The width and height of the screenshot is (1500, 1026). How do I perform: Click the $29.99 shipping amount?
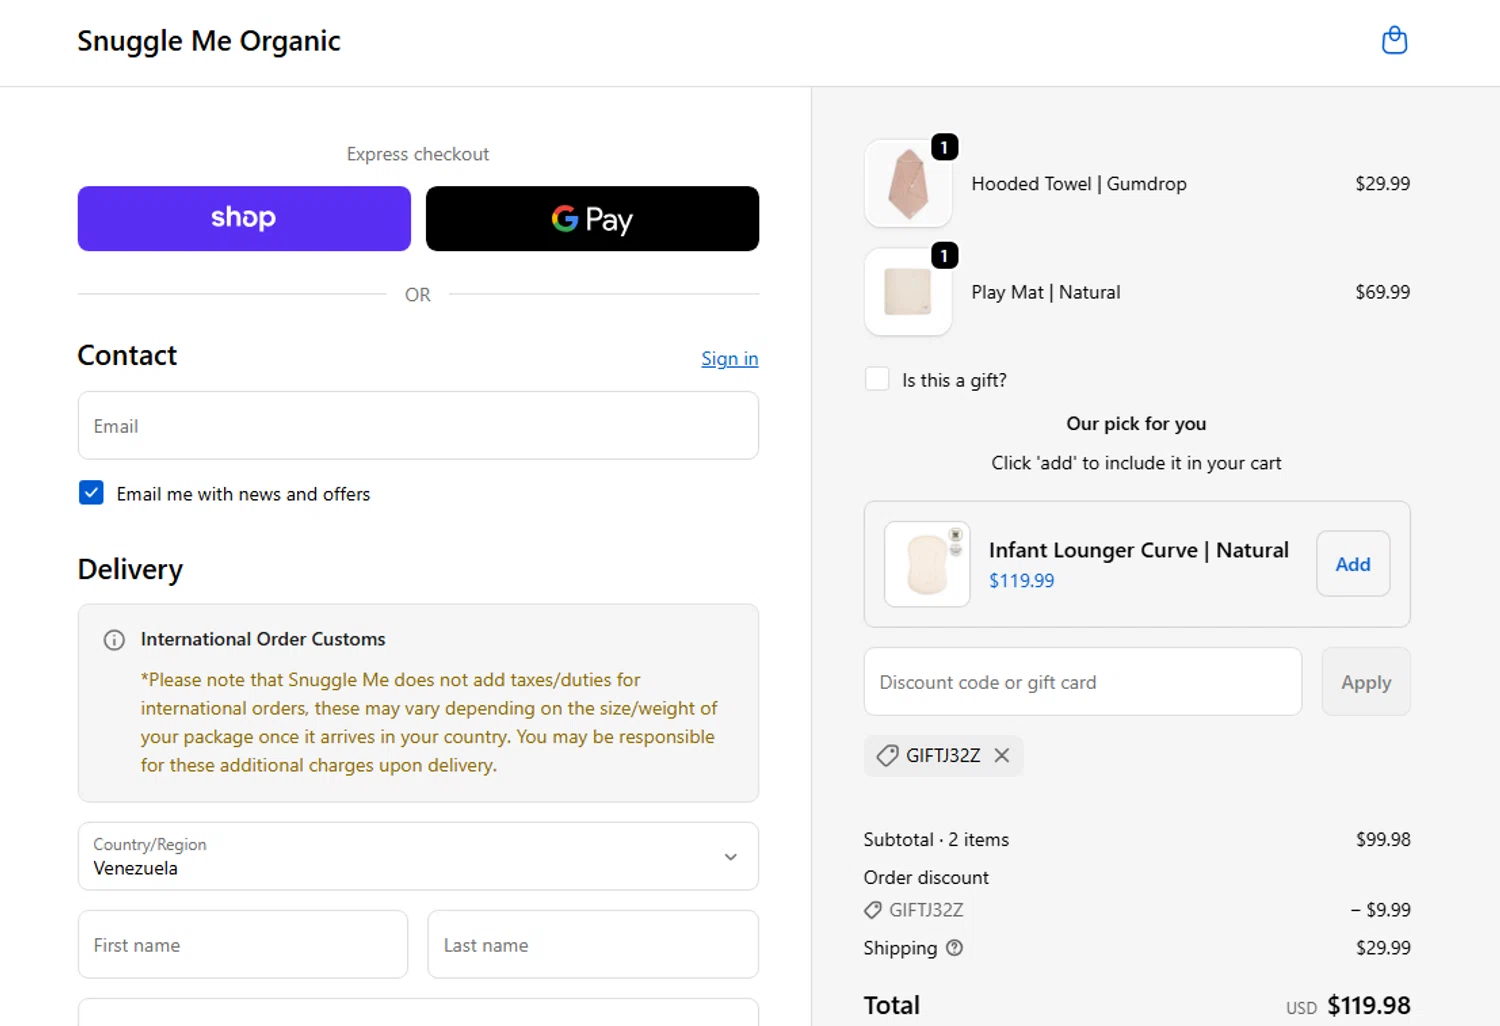pyautogui.click(x=1383, y=948)
